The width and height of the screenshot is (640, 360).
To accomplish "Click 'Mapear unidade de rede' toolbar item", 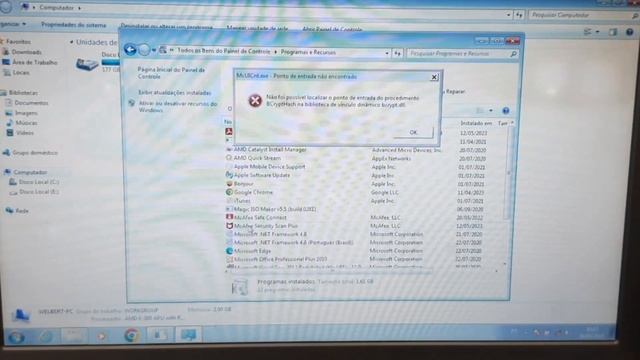I will click(x=257, y=28).
